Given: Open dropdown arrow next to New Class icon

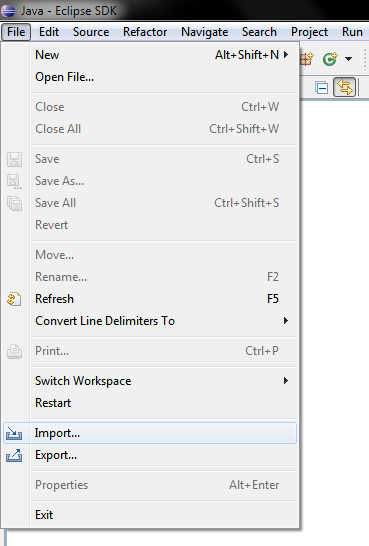Looking at the screenshot, I should [348, 59].
